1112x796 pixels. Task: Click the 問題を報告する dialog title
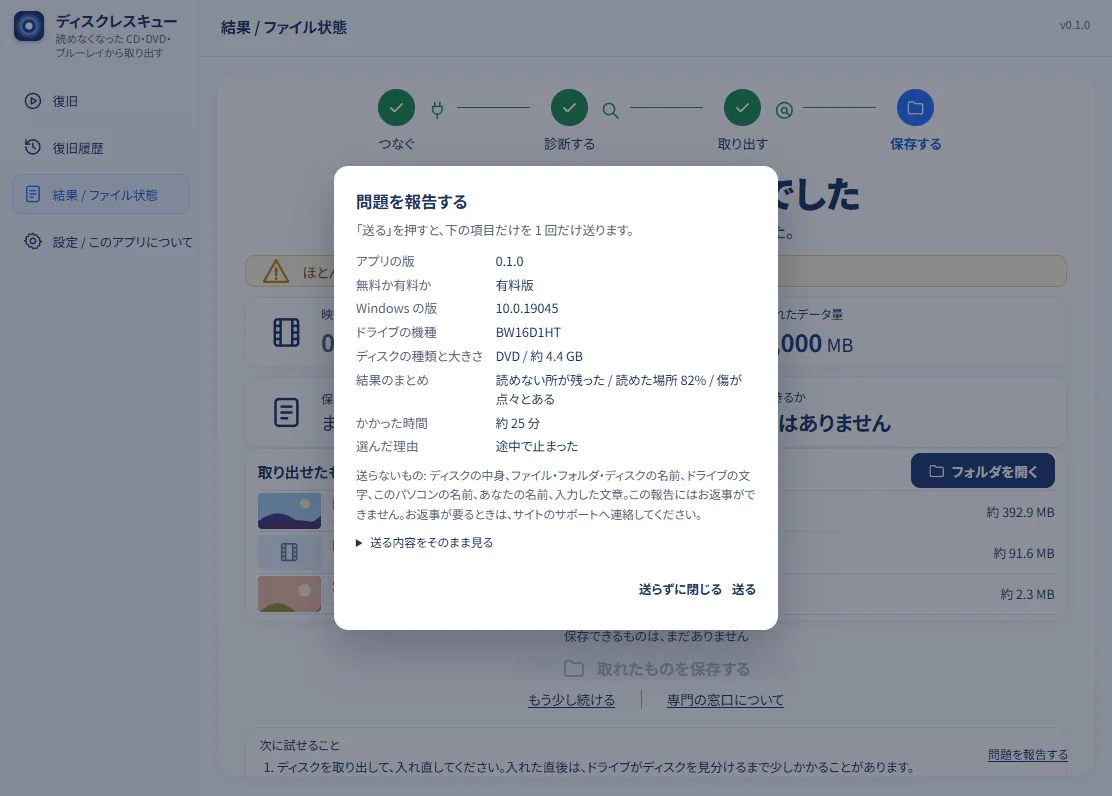(x=411, y=202)
